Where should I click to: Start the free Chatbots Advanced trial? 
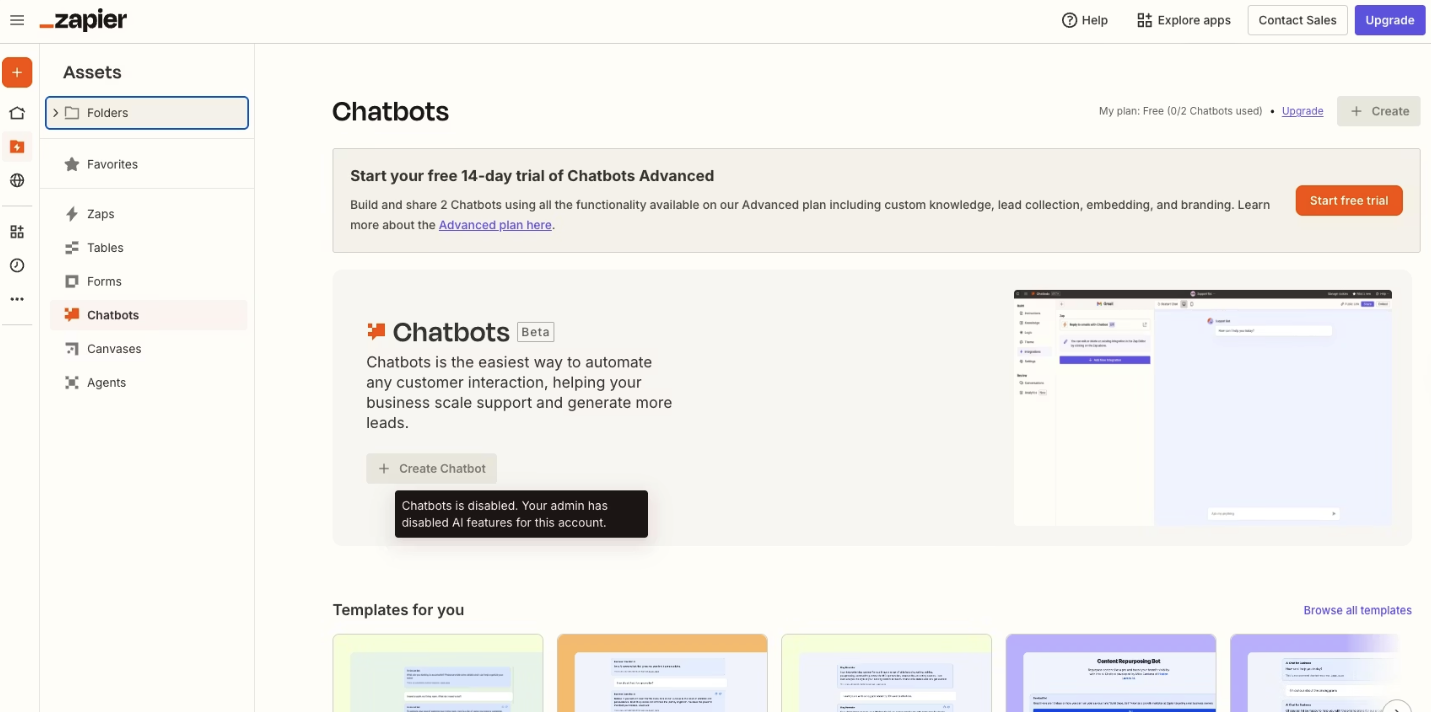click(x=1348, y=200)
